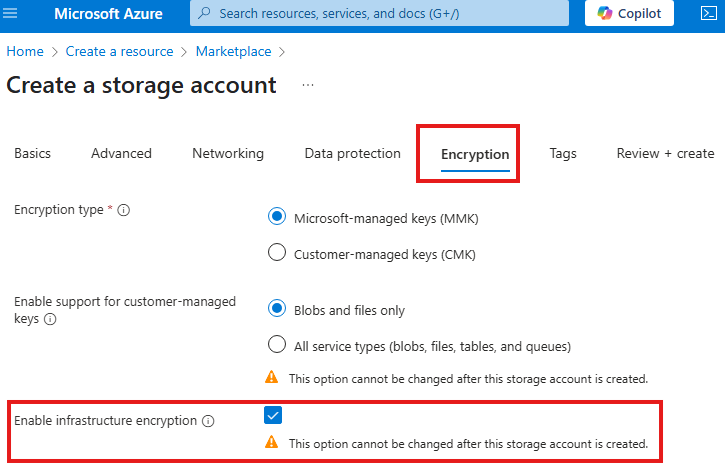
Task: Switch to the Networking tab
Action: click(228, 154)
